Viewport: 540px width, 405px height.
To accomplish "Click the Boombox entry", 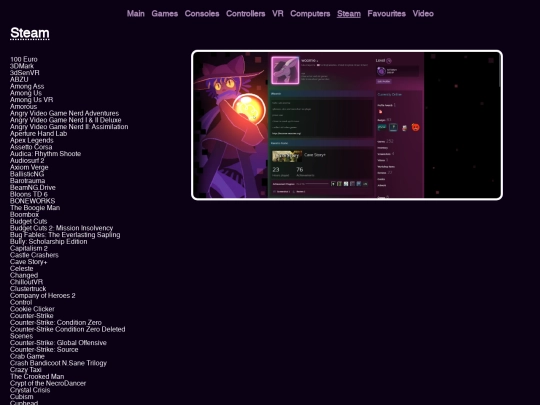I will (24, 215).
